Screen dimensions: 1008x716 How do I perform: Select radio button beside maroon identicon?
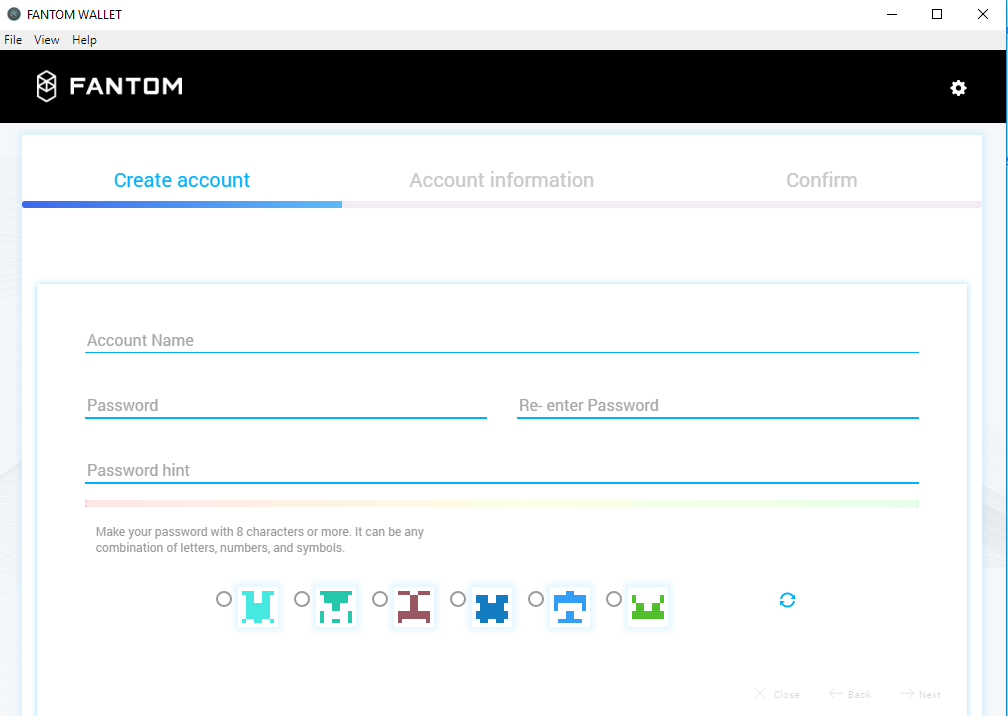(380, 599)
